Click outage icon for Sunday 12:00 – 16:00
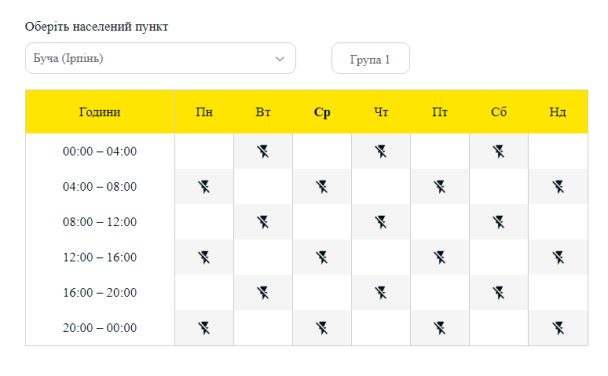 pos(558,257)
